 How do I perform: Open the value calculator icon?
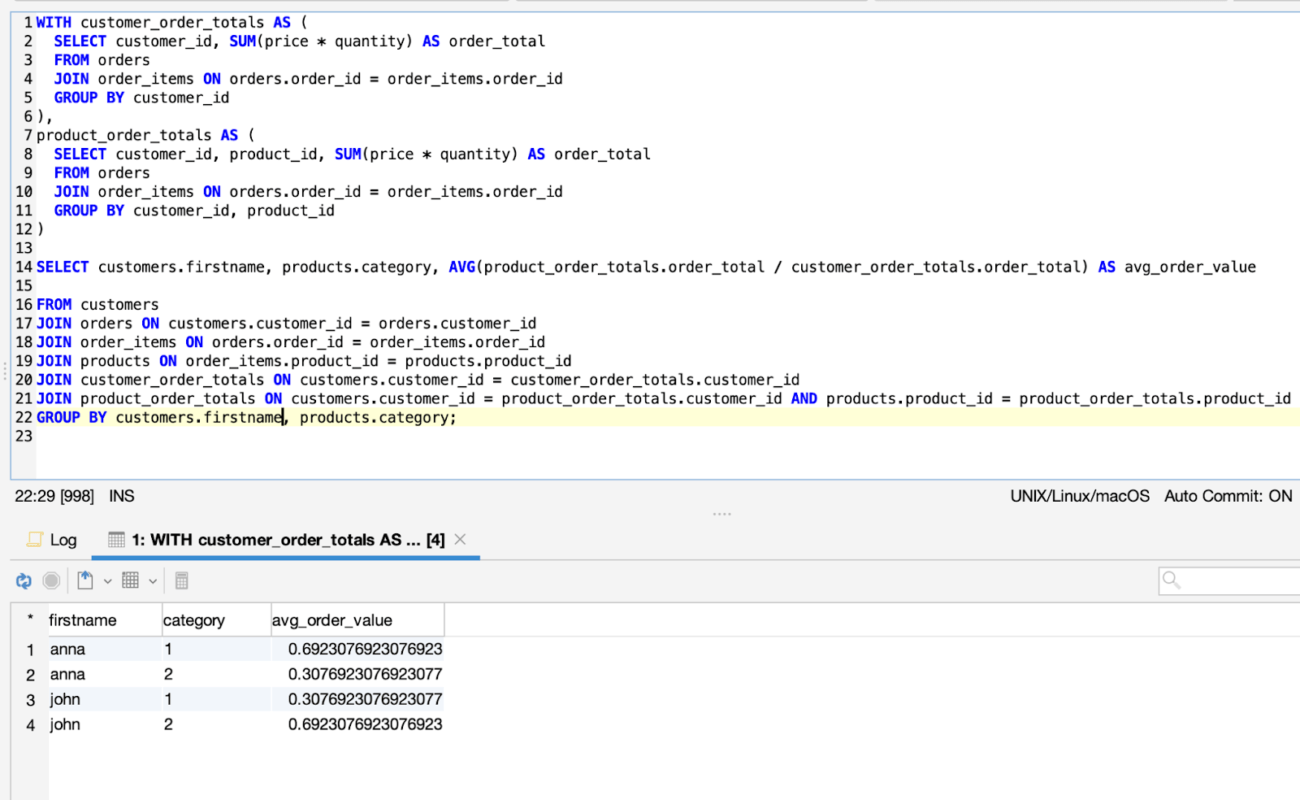(x=181, y=580)
